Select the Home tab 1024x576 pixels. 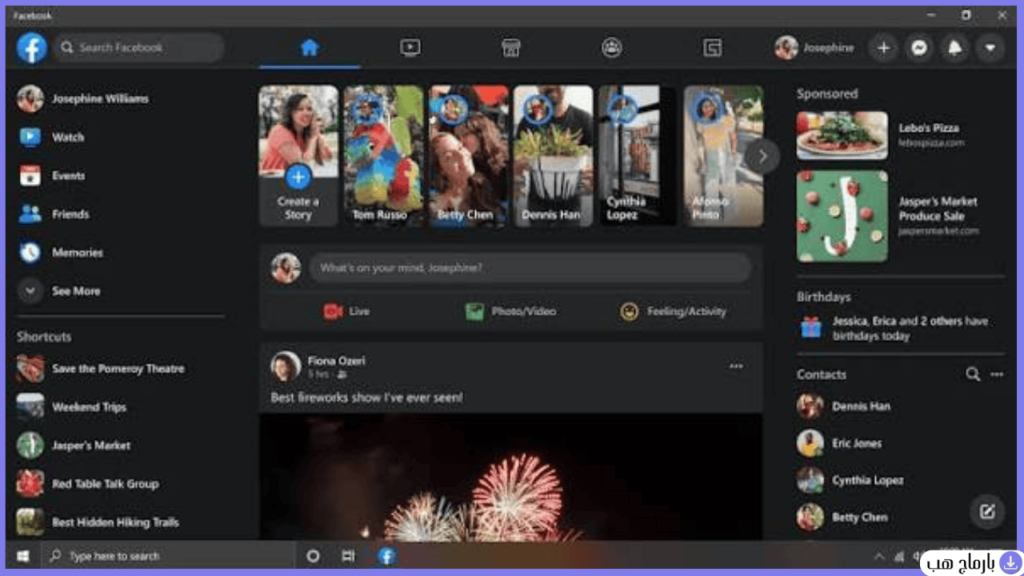[309, 48]
